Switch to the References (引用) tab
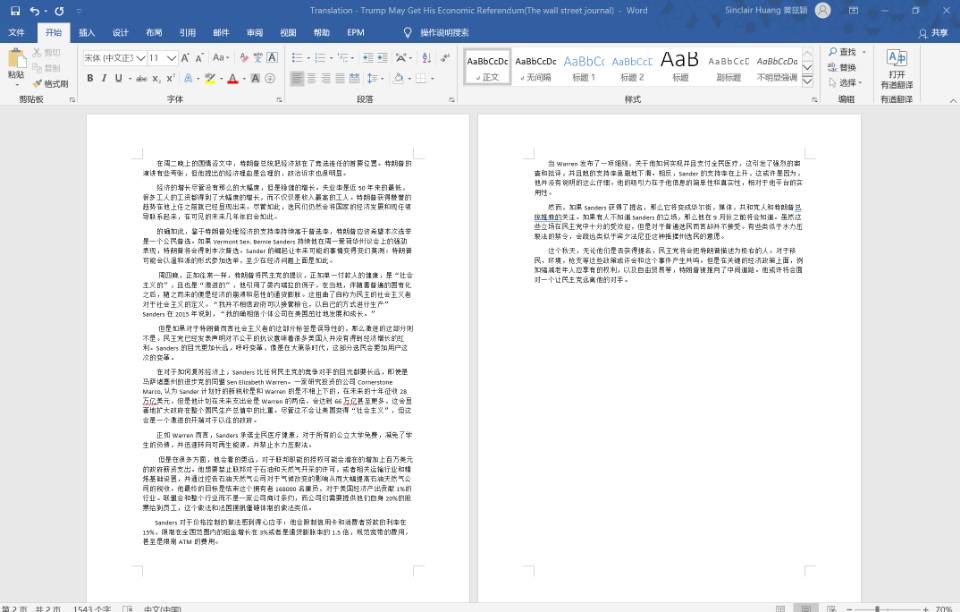This screenshot has height=612, width=960. point(187,32)
